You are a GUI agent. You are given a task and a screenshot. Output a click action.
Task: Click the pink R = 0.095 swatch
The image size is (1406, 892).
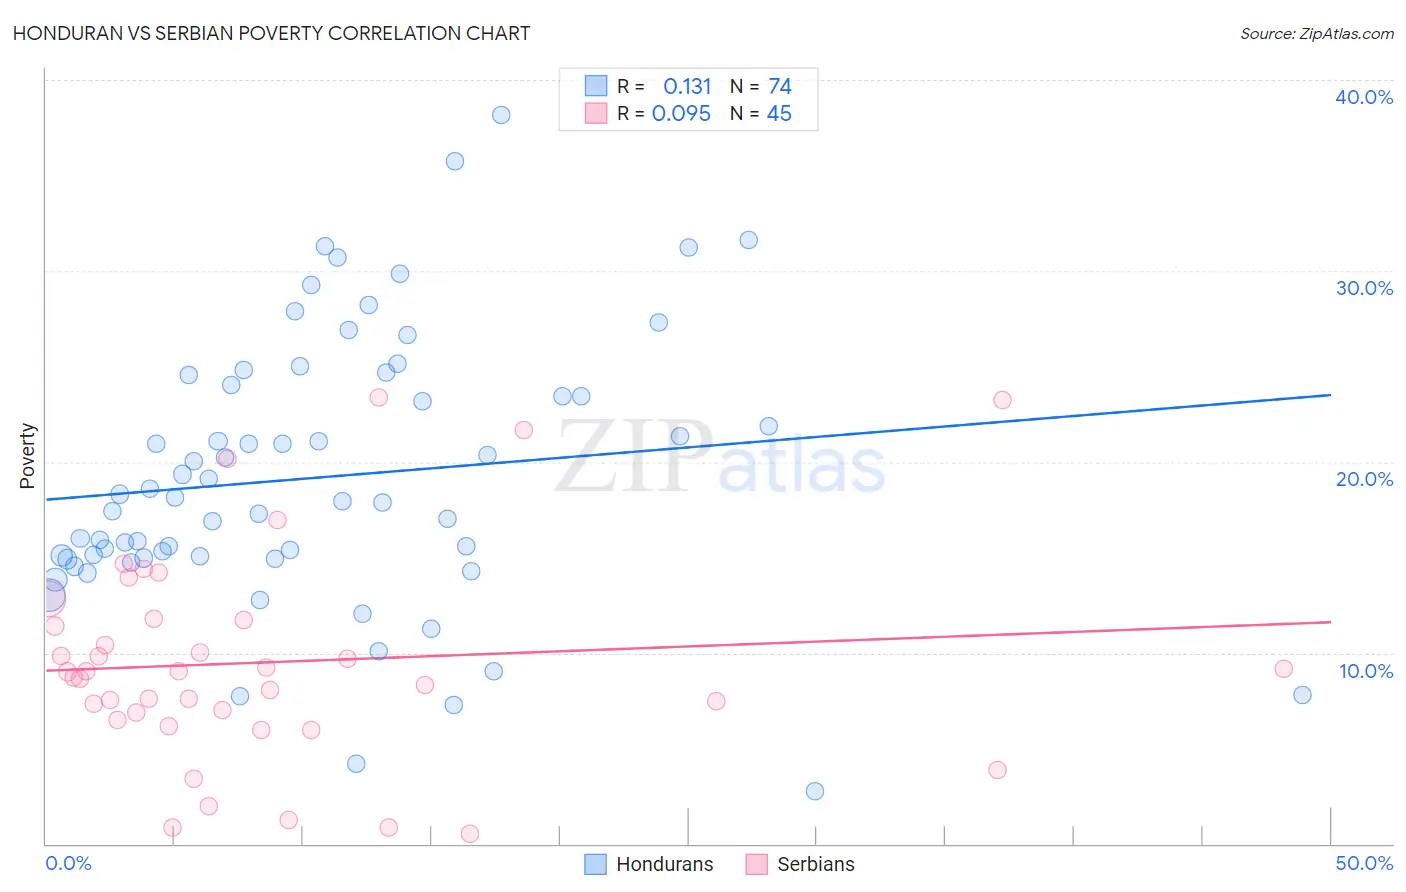click(596, 113)
